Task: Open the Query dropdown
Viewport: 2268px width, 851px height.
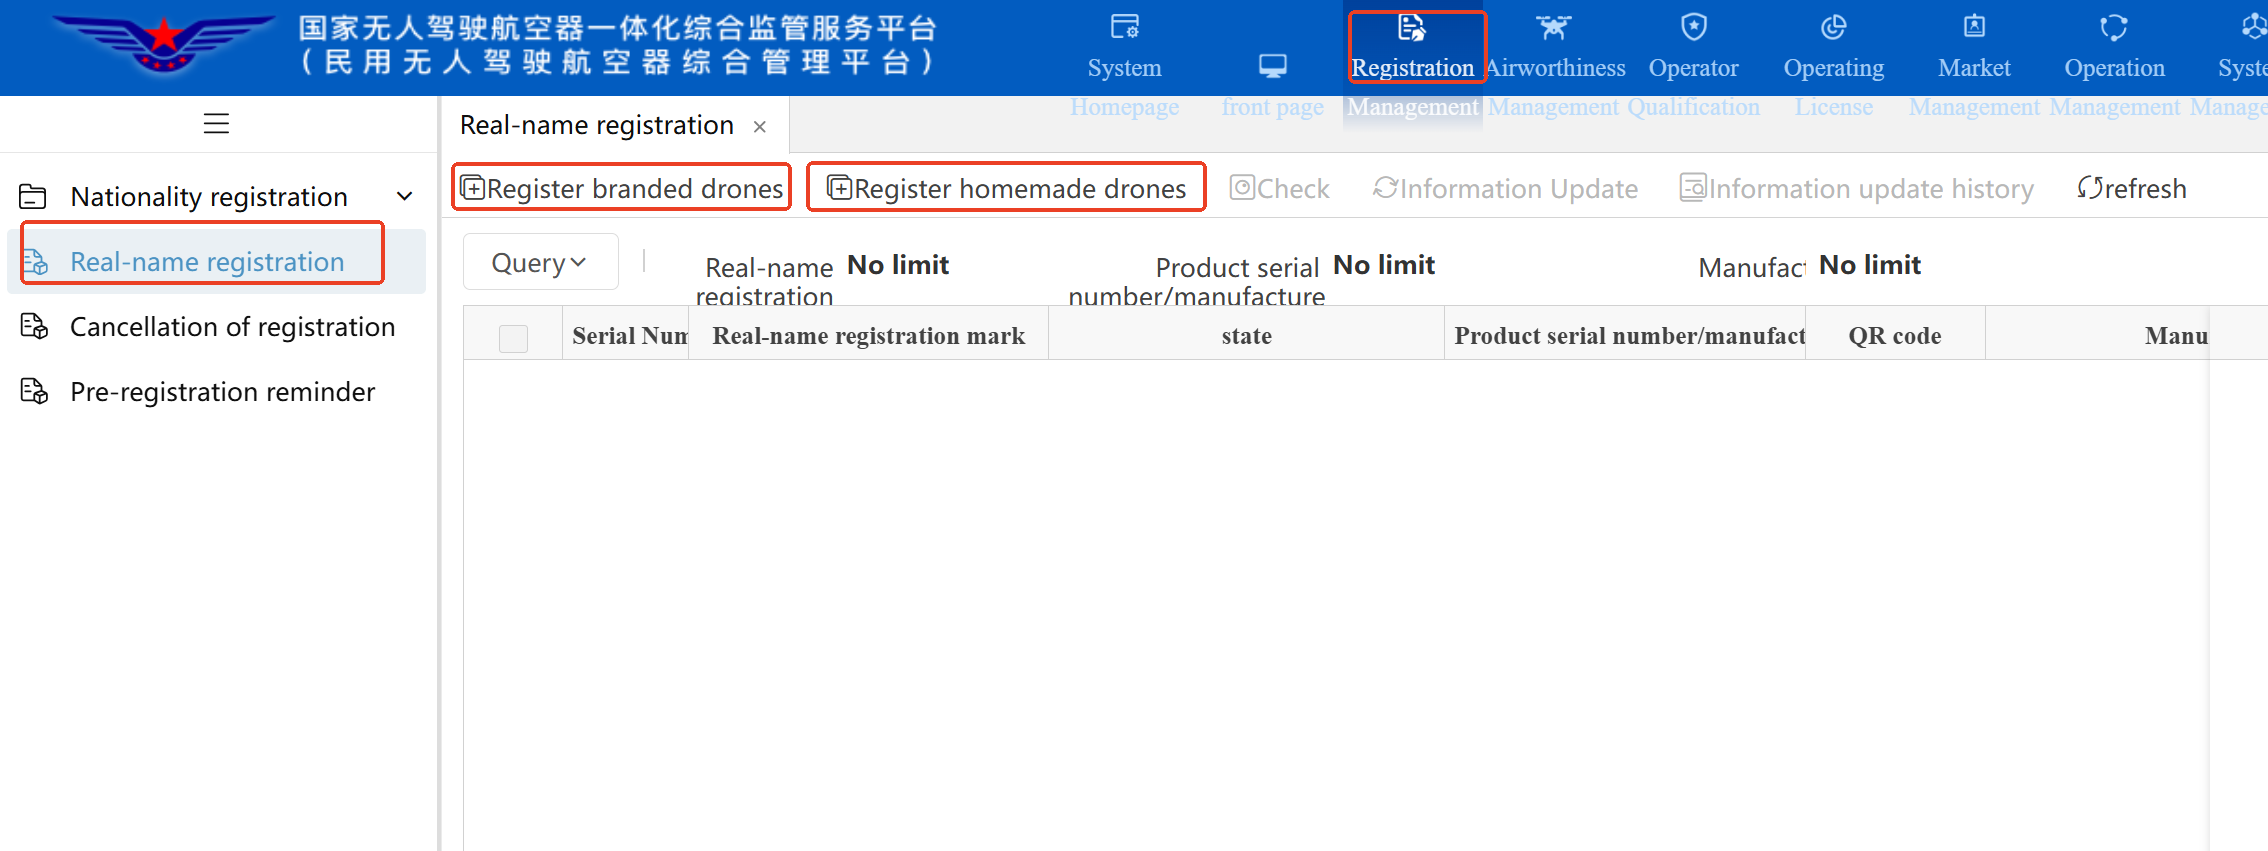Action: click(x=540, y=262)
